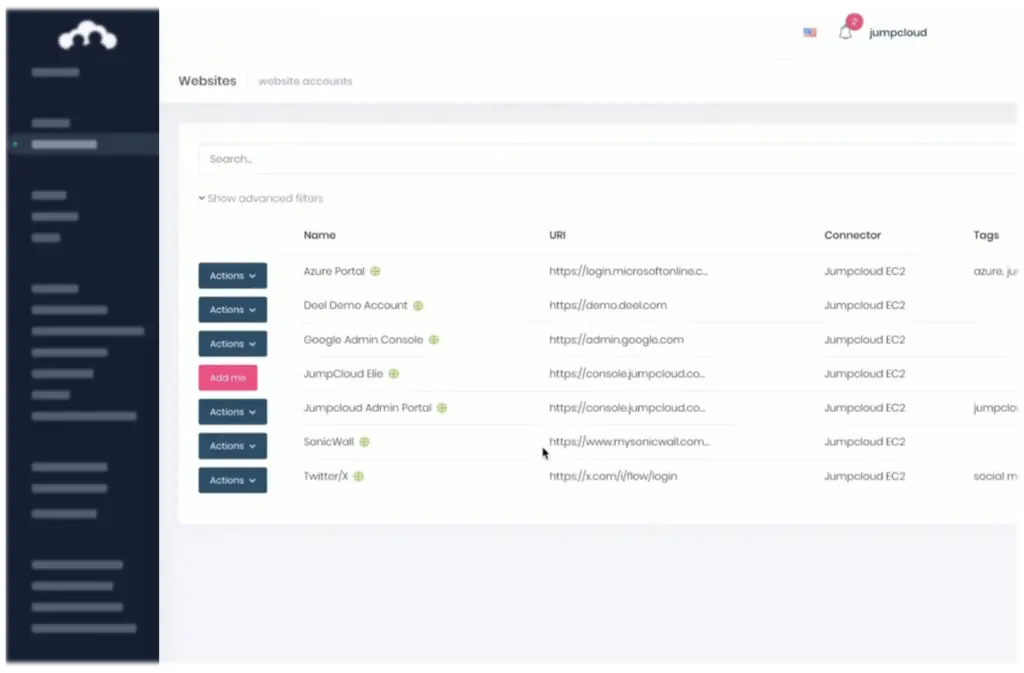Click the https://x.com/i/flow/login URI
Viewport: 1024px width, 673px height.
tap(613, 476)
